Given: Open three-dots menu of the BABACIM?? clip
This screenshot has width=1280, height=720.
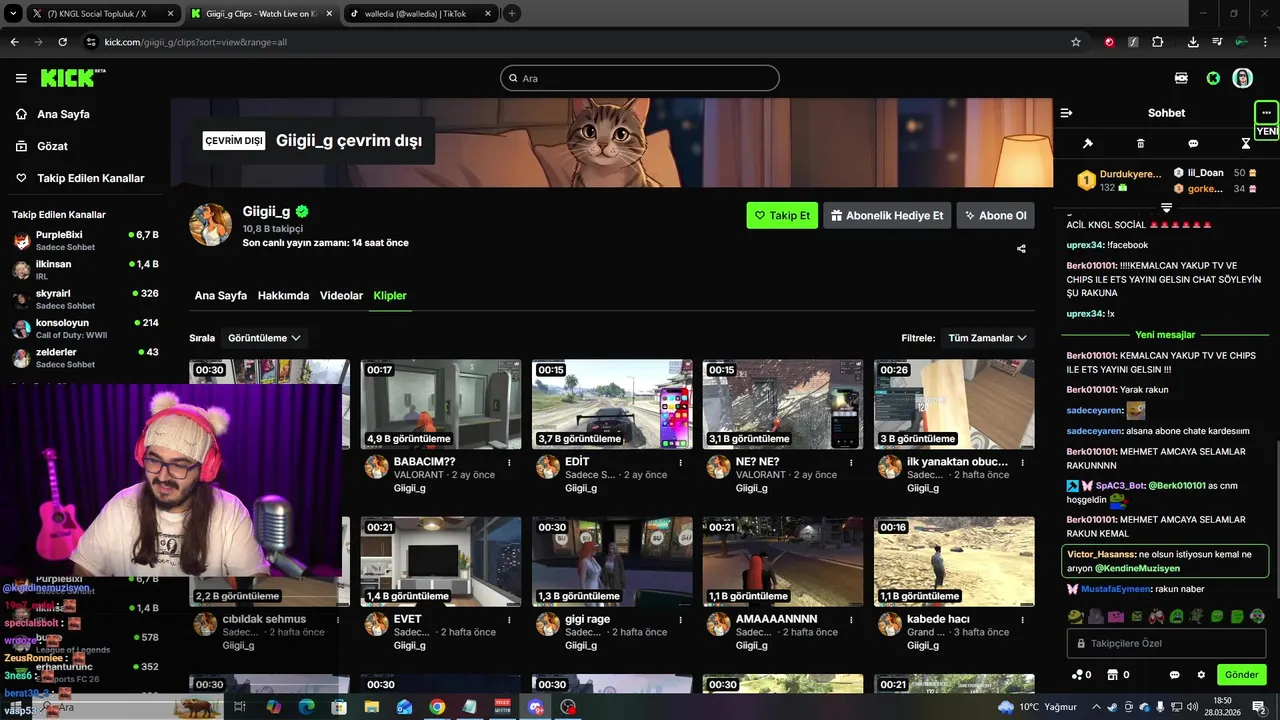Looking at the screenshot, I should (x=509, y=462).
